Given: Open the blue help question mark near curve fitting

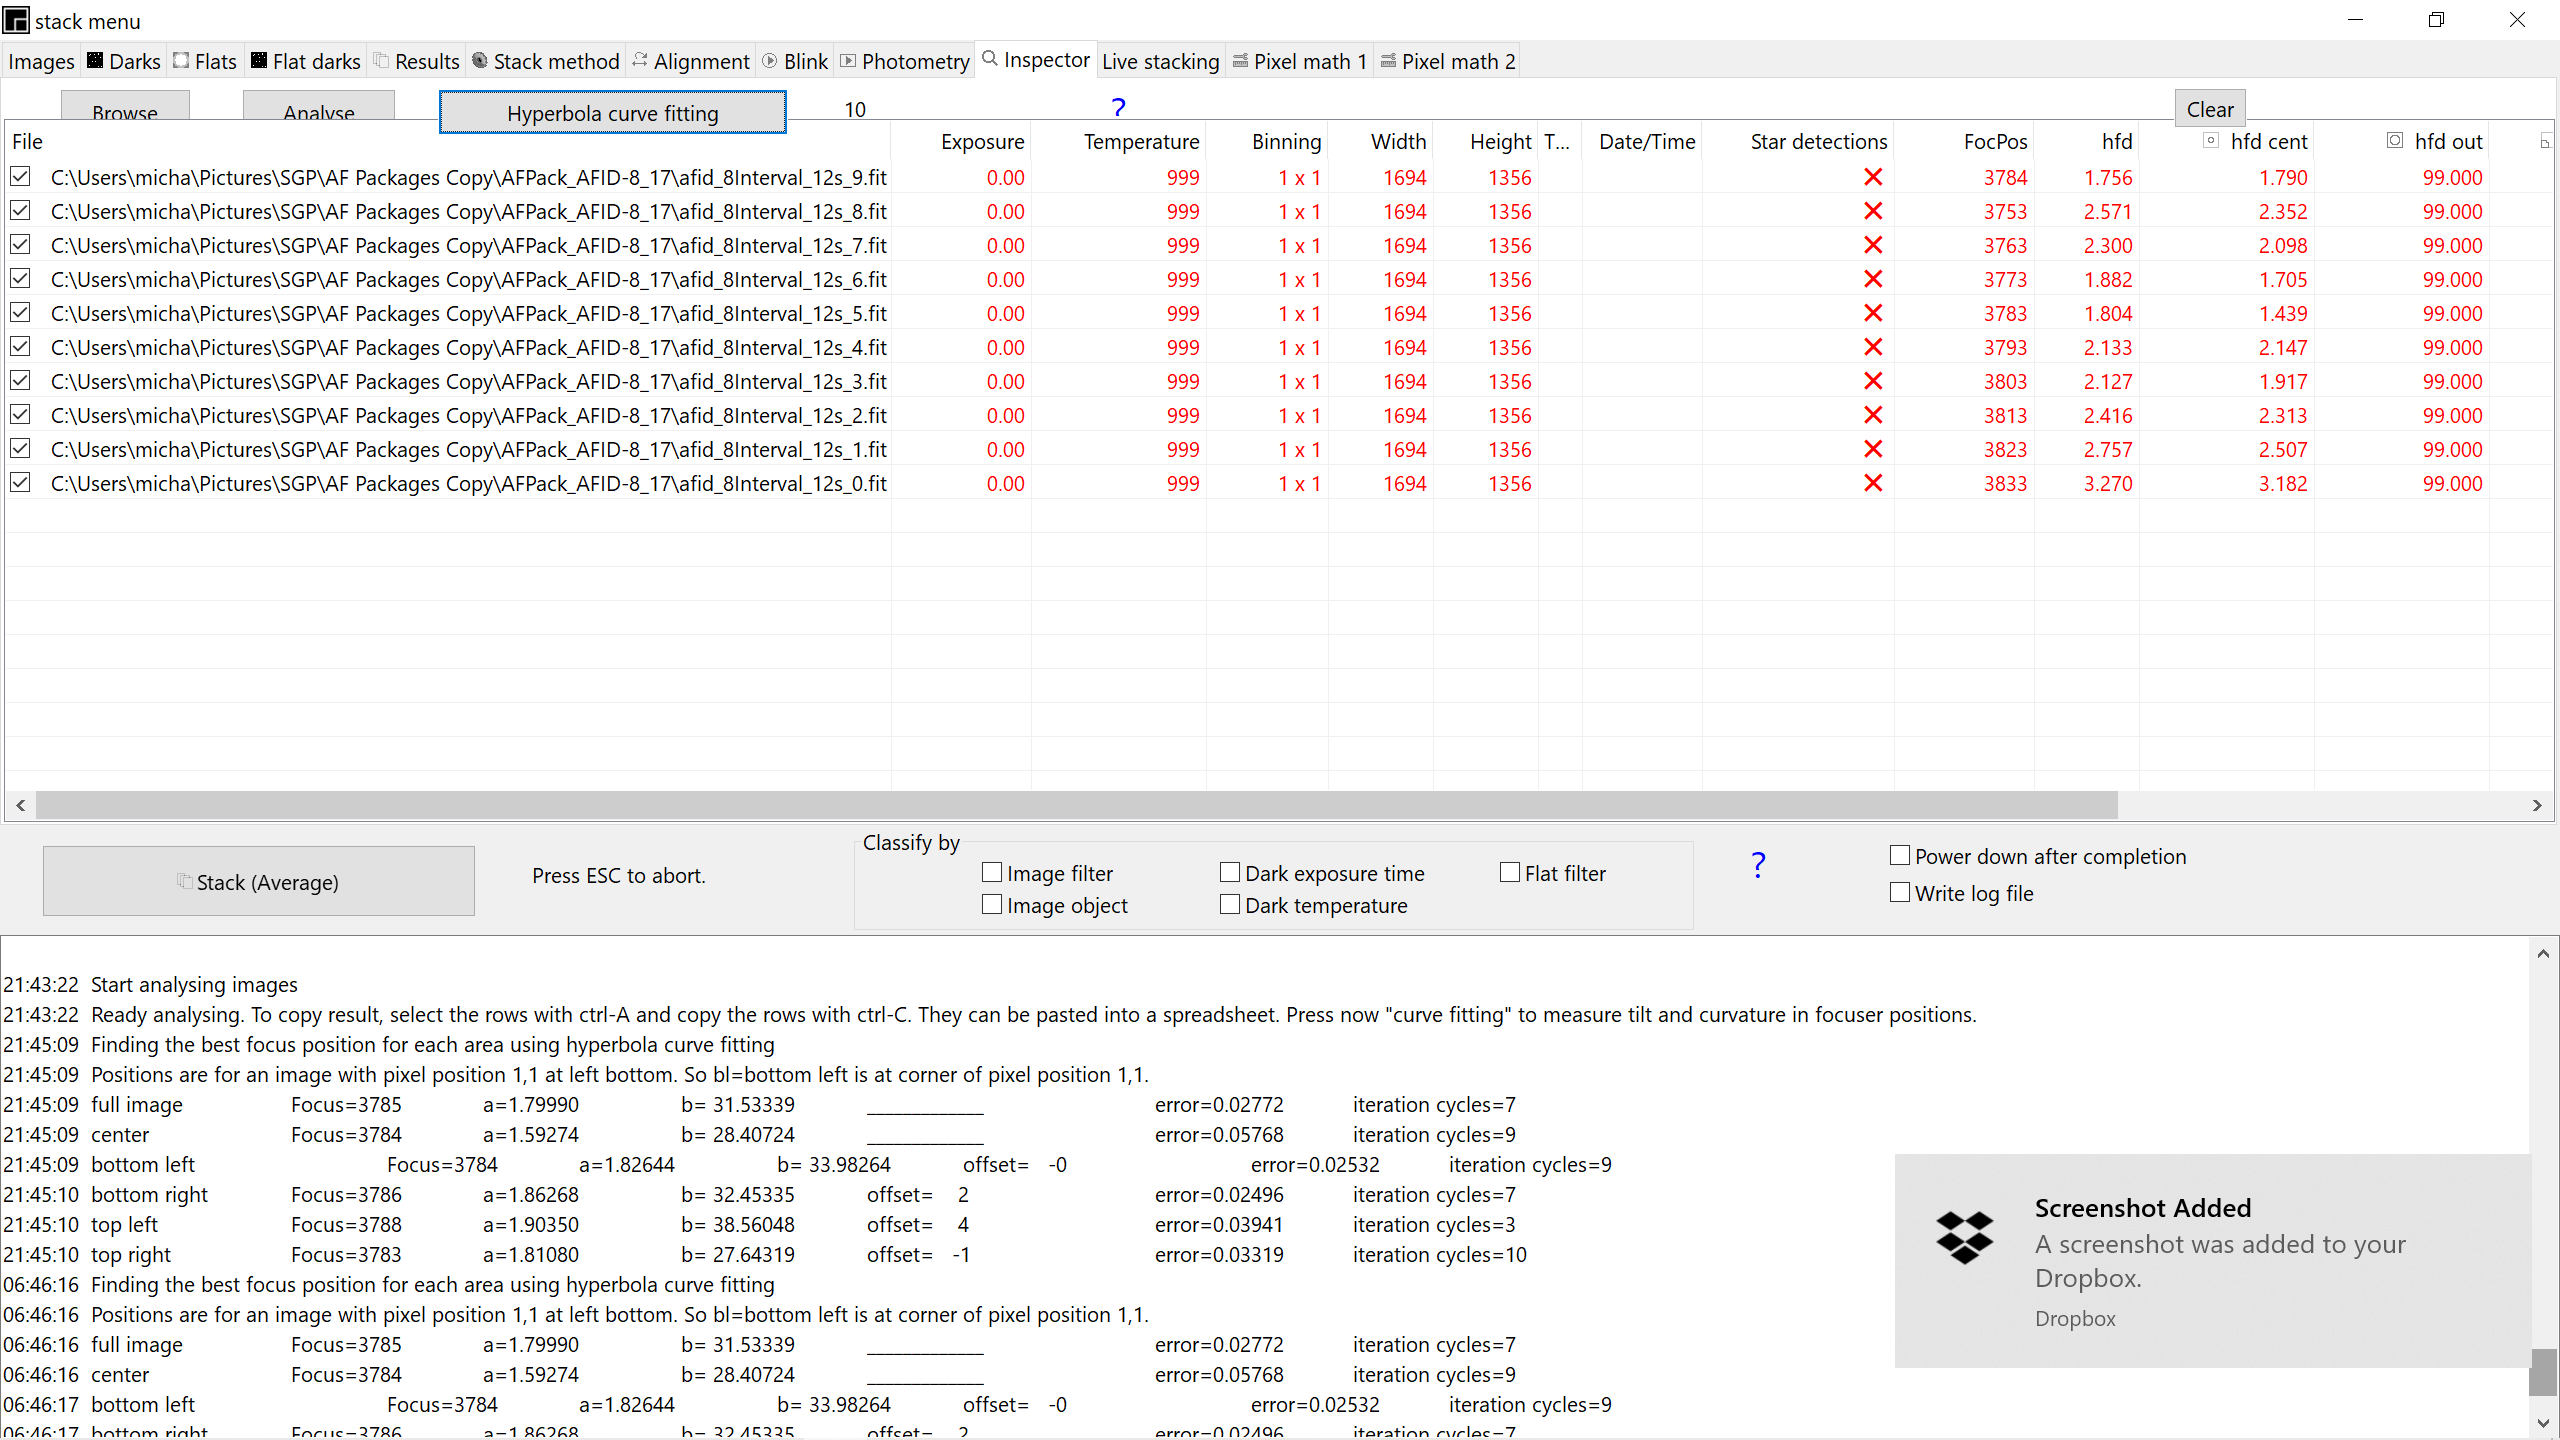Looking at the screenshot, I should 1118,107.
